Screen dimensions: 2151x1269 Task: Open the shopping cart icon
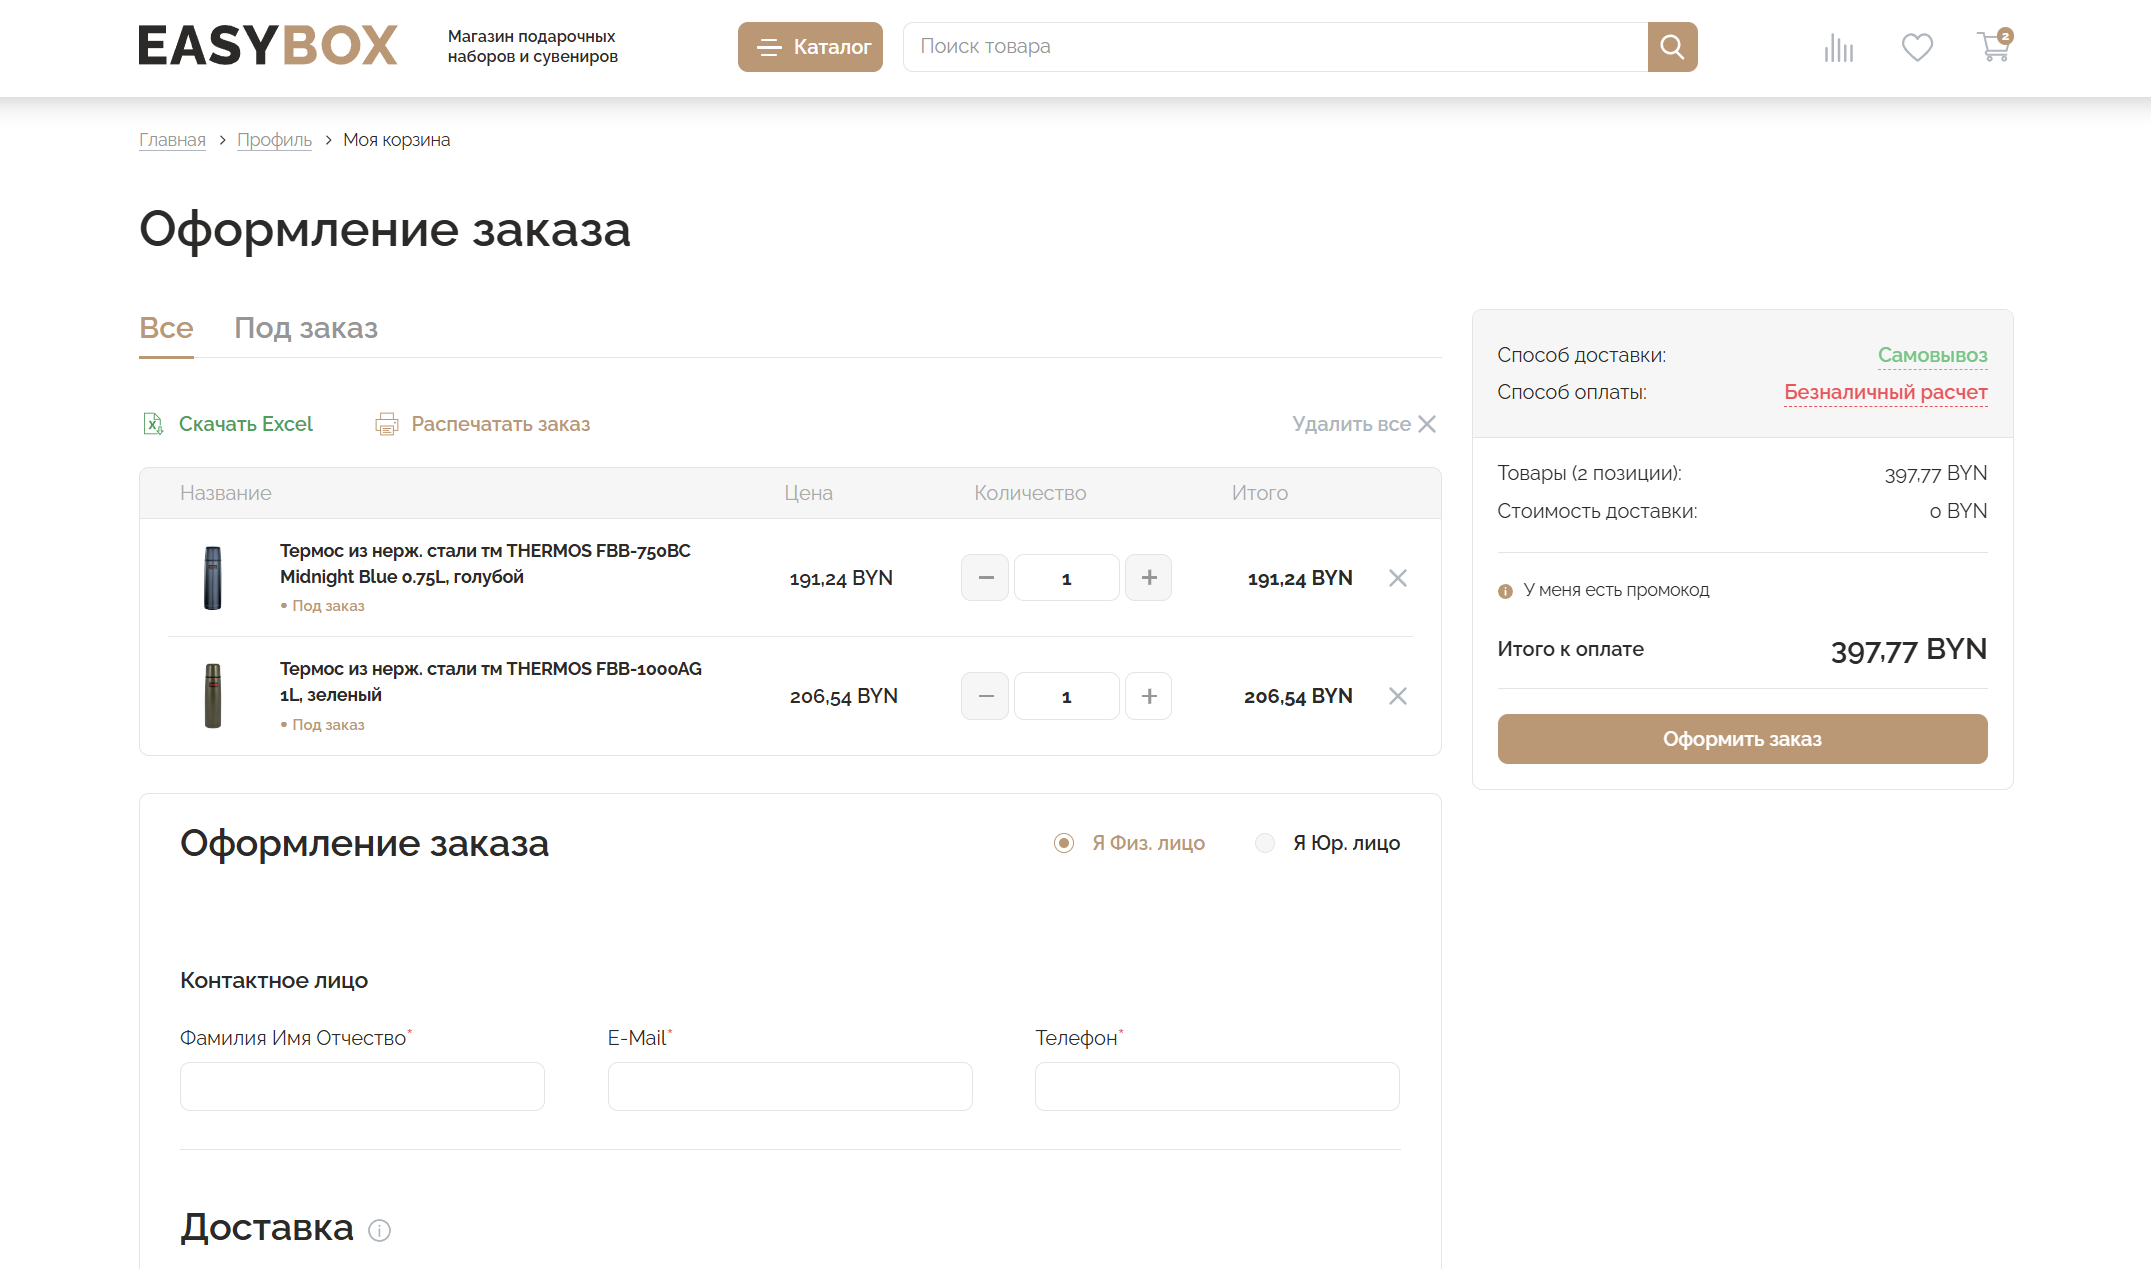click(1993, 47)
